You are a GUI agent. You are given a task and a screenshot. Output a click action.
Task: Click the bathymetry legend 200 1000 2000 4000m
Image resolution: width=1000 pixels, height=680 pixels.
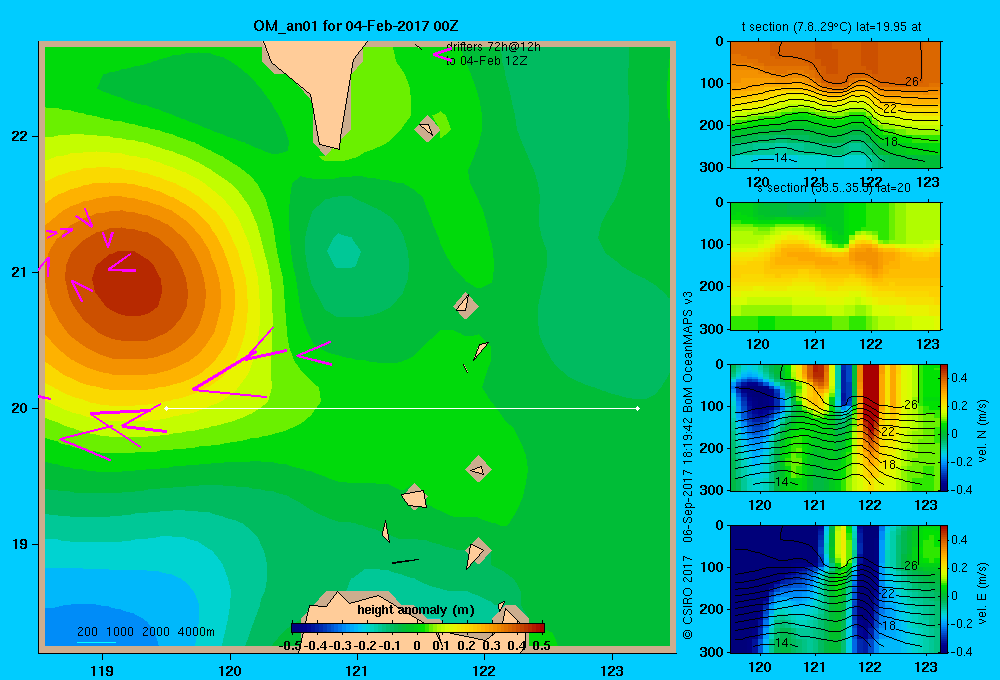(145, 632)
